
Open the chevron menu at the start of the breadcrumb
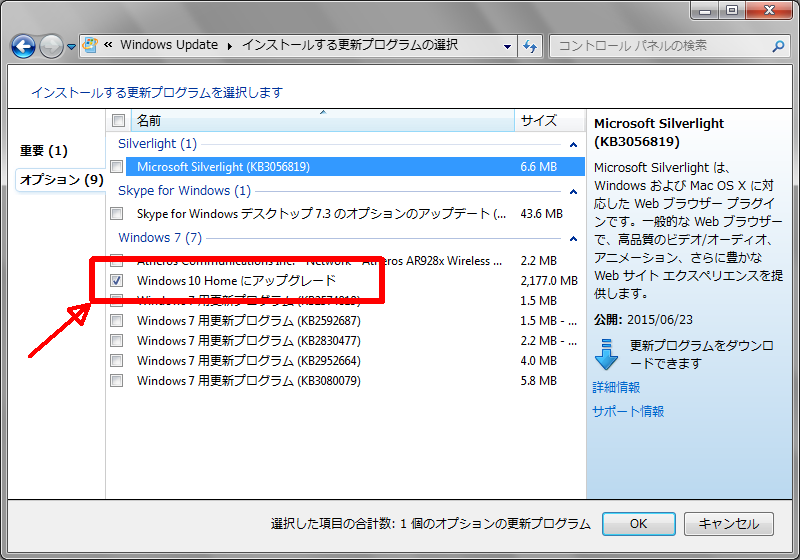(x=108, y=45)
